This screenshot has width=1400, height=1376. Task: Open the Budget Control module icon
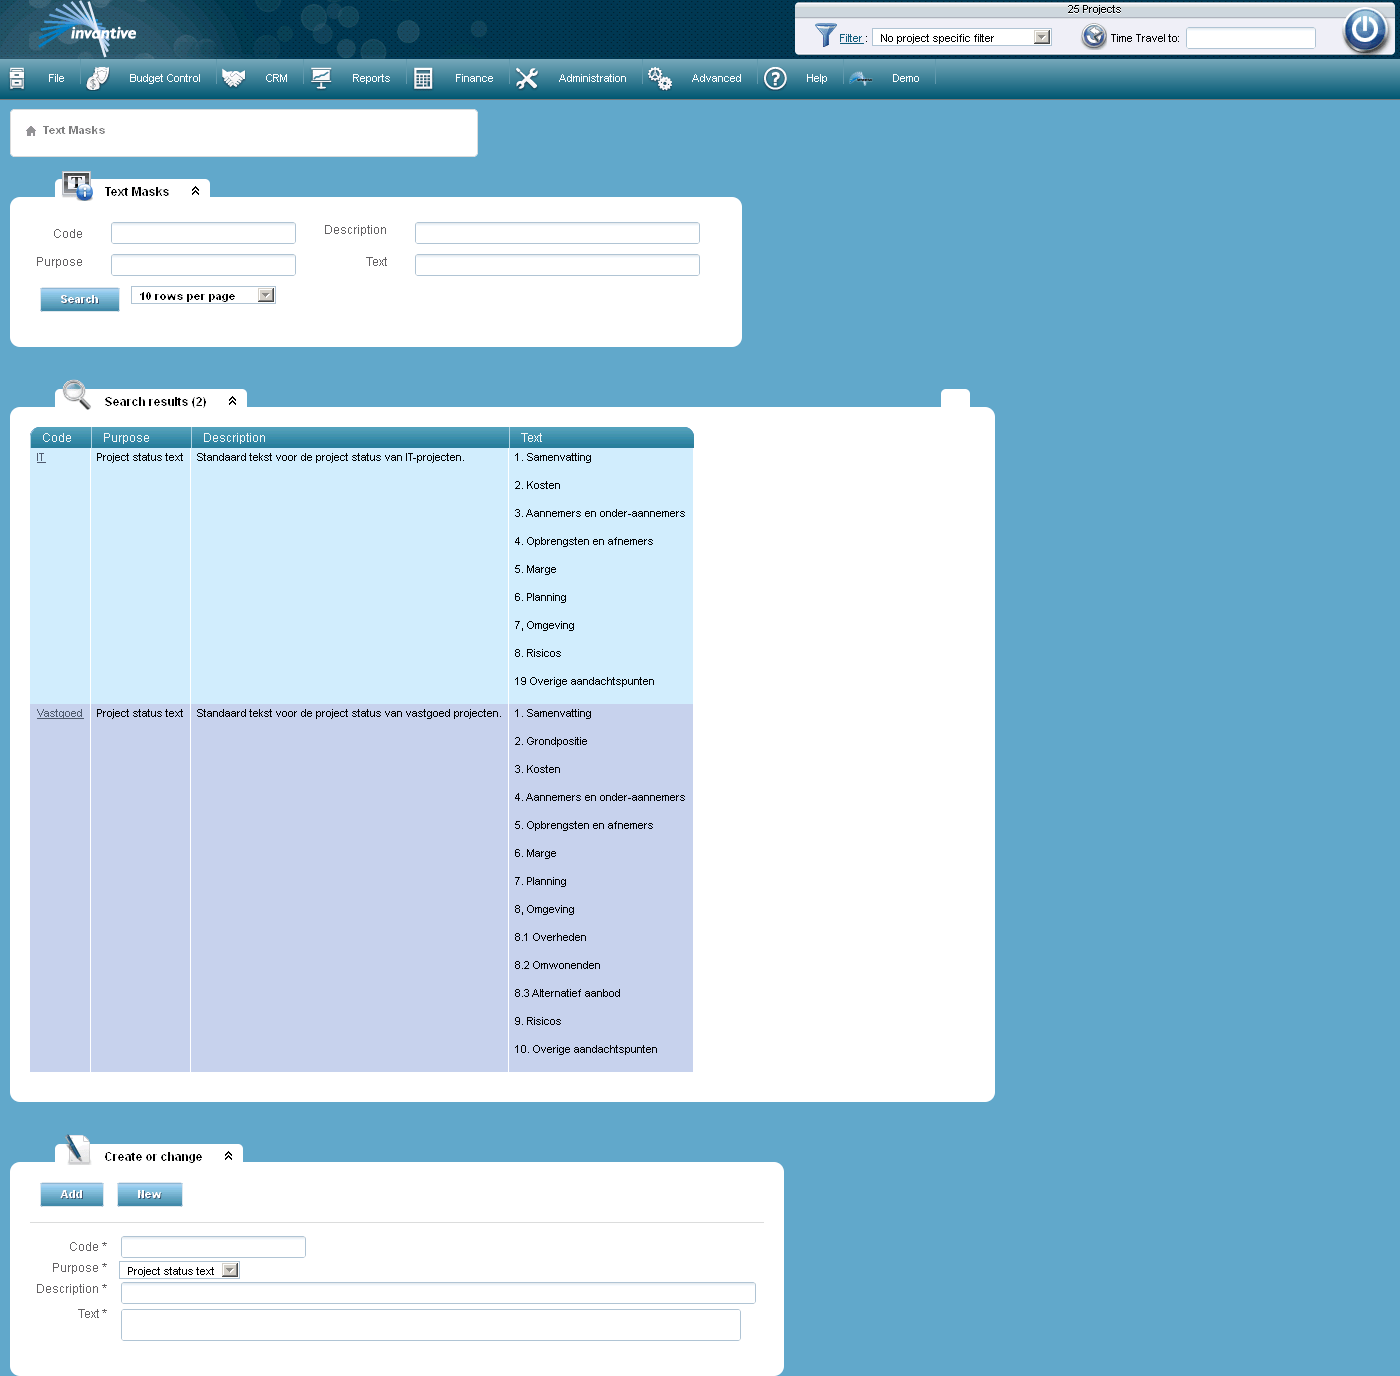tap(97, 78)
